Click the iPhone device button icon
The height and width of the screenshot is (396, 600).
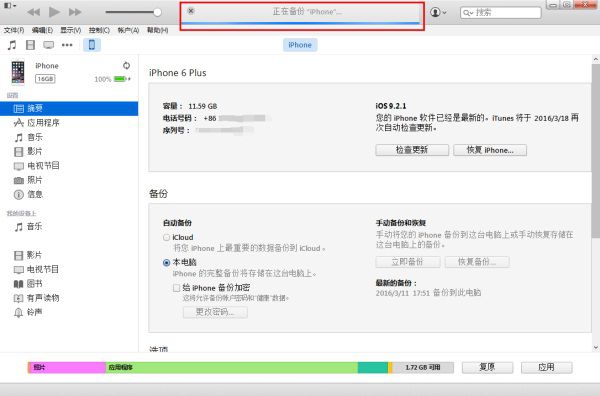(x=92, y=45)
